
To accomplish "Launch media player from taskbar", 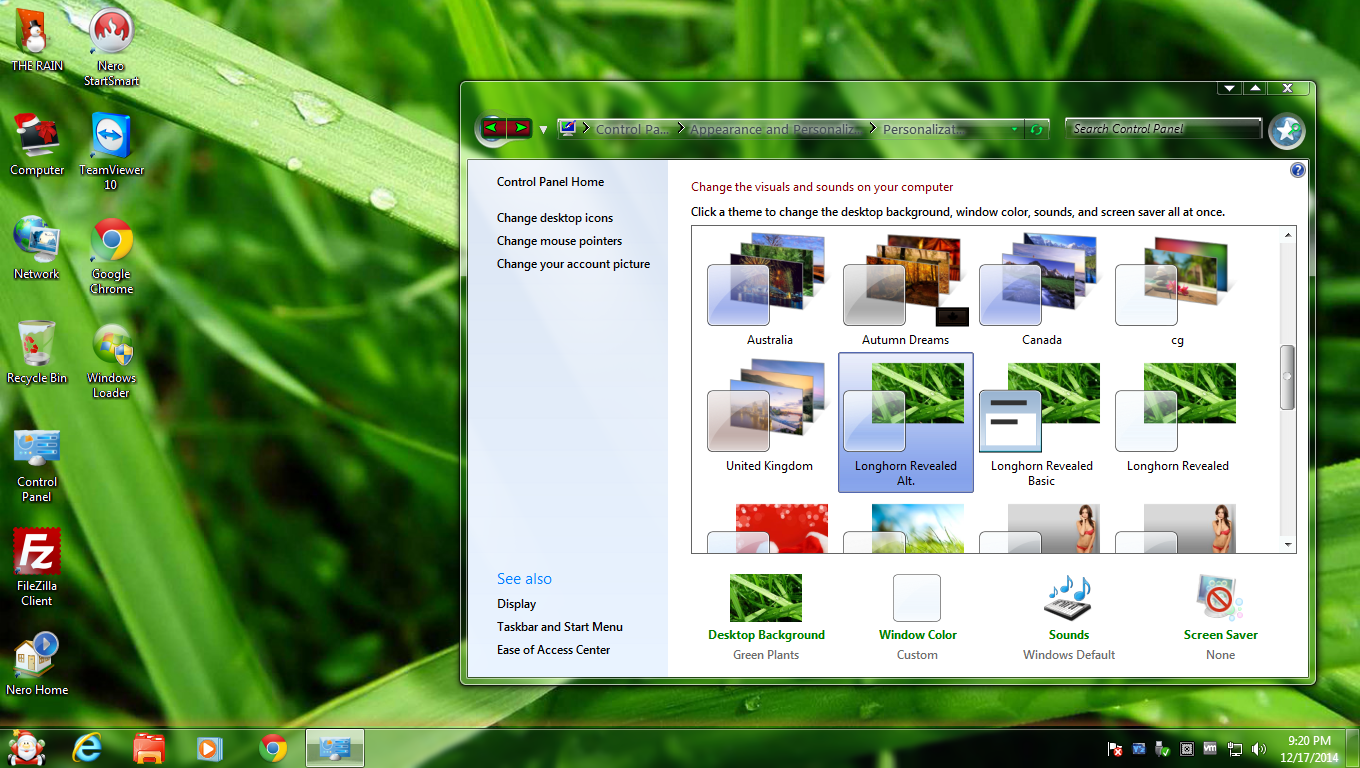I will pos(210,748).
